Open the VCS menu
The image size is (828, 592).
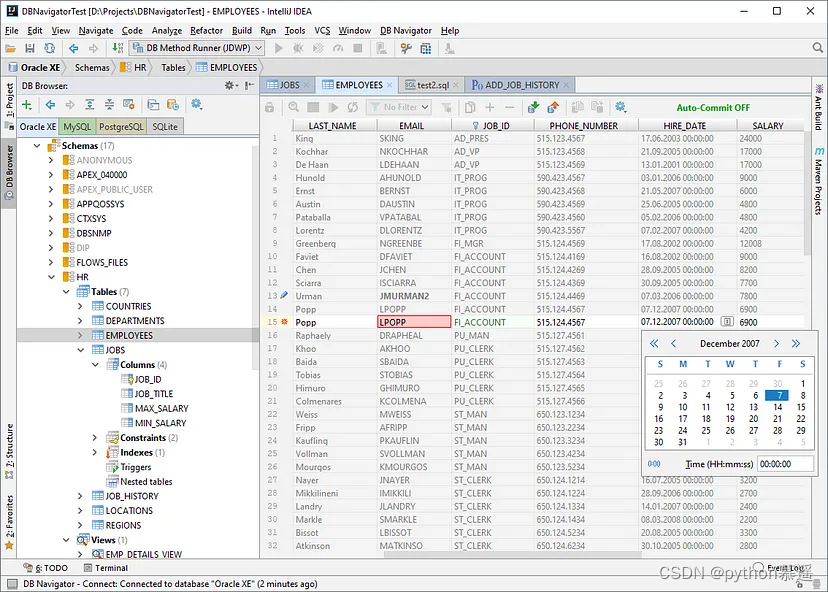(x=322, y=31)
